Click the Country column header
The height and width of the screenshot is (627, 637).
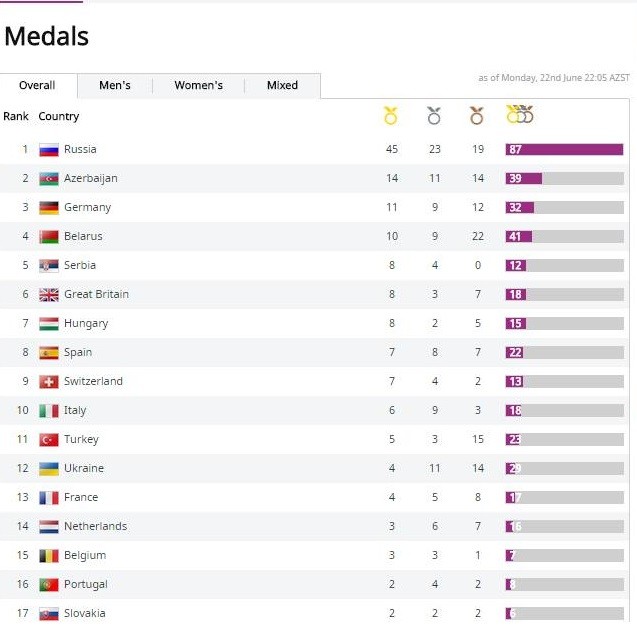coord(59,117)
